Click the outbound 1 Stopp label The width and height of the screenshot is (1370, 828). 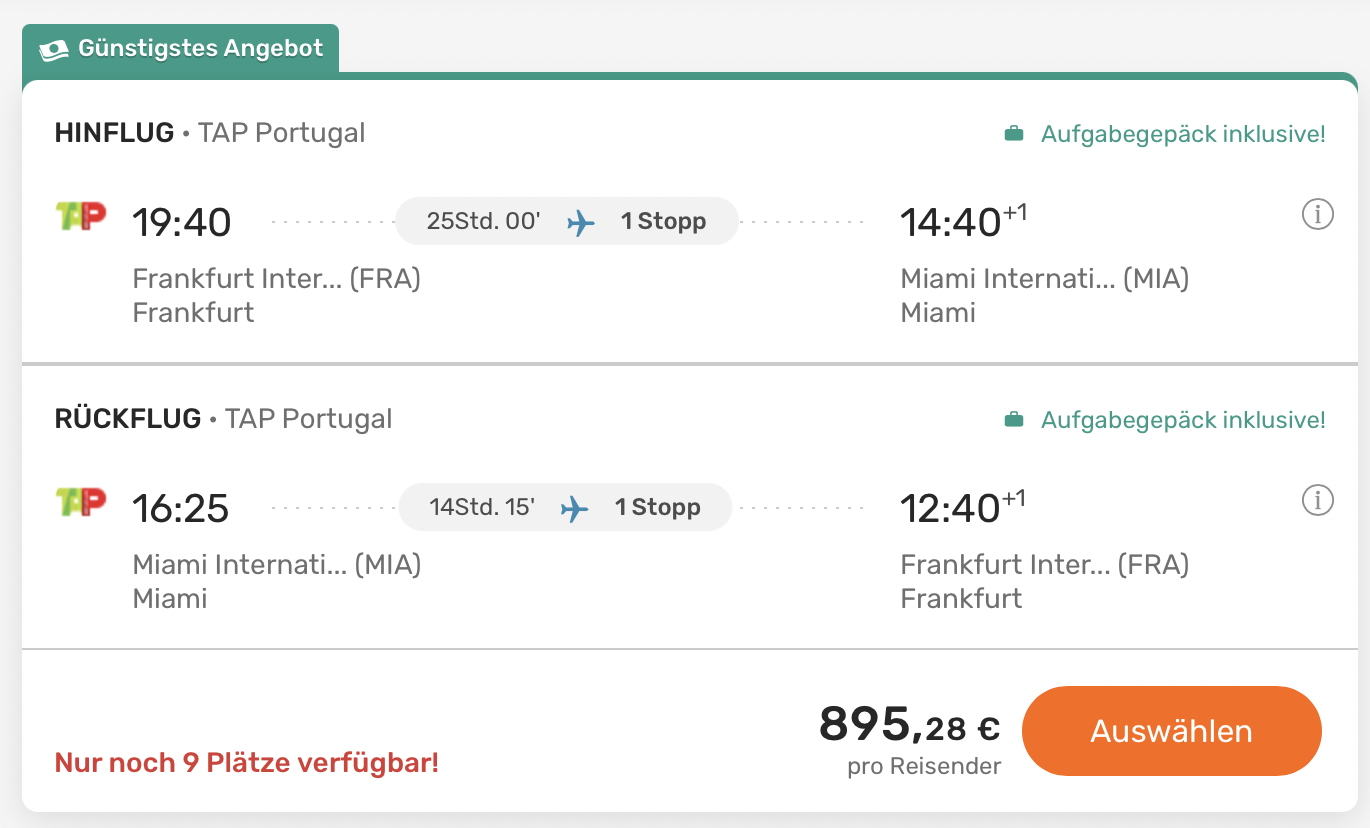[x=663, y=222]
